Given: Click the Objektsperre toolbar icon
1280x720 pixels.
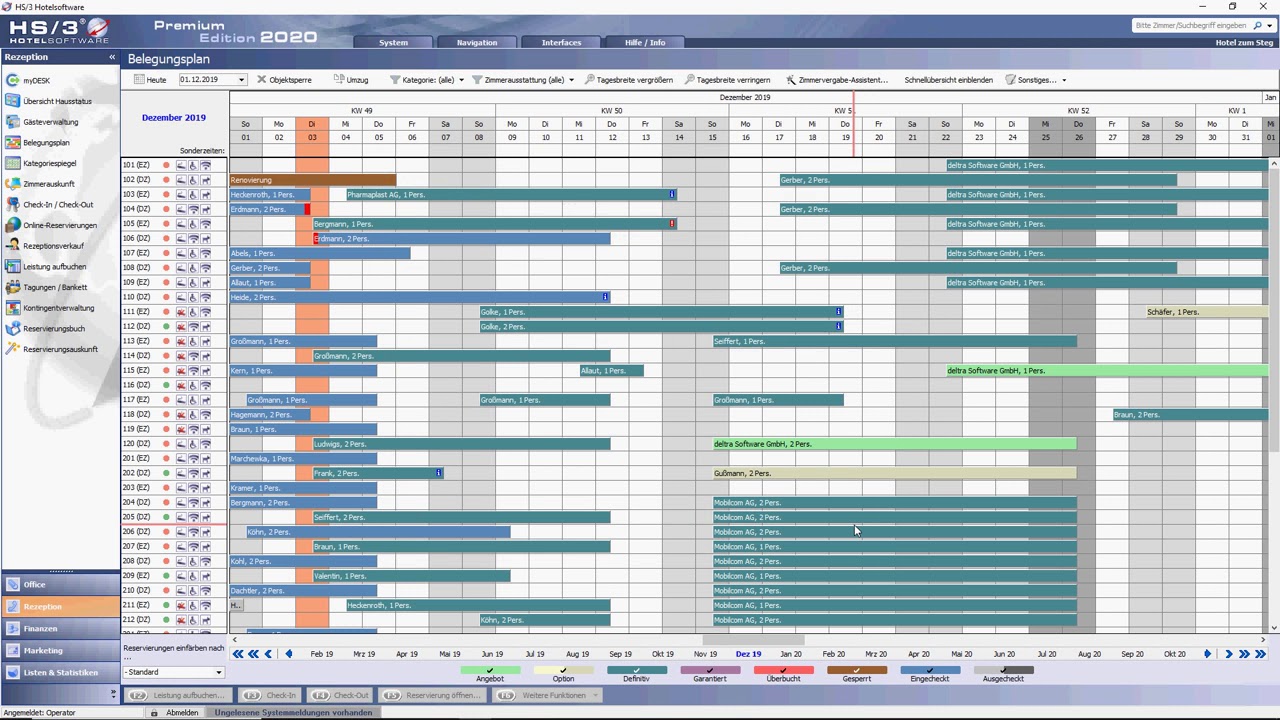Looking at the screenshot, I should click(x=261, y=80).
